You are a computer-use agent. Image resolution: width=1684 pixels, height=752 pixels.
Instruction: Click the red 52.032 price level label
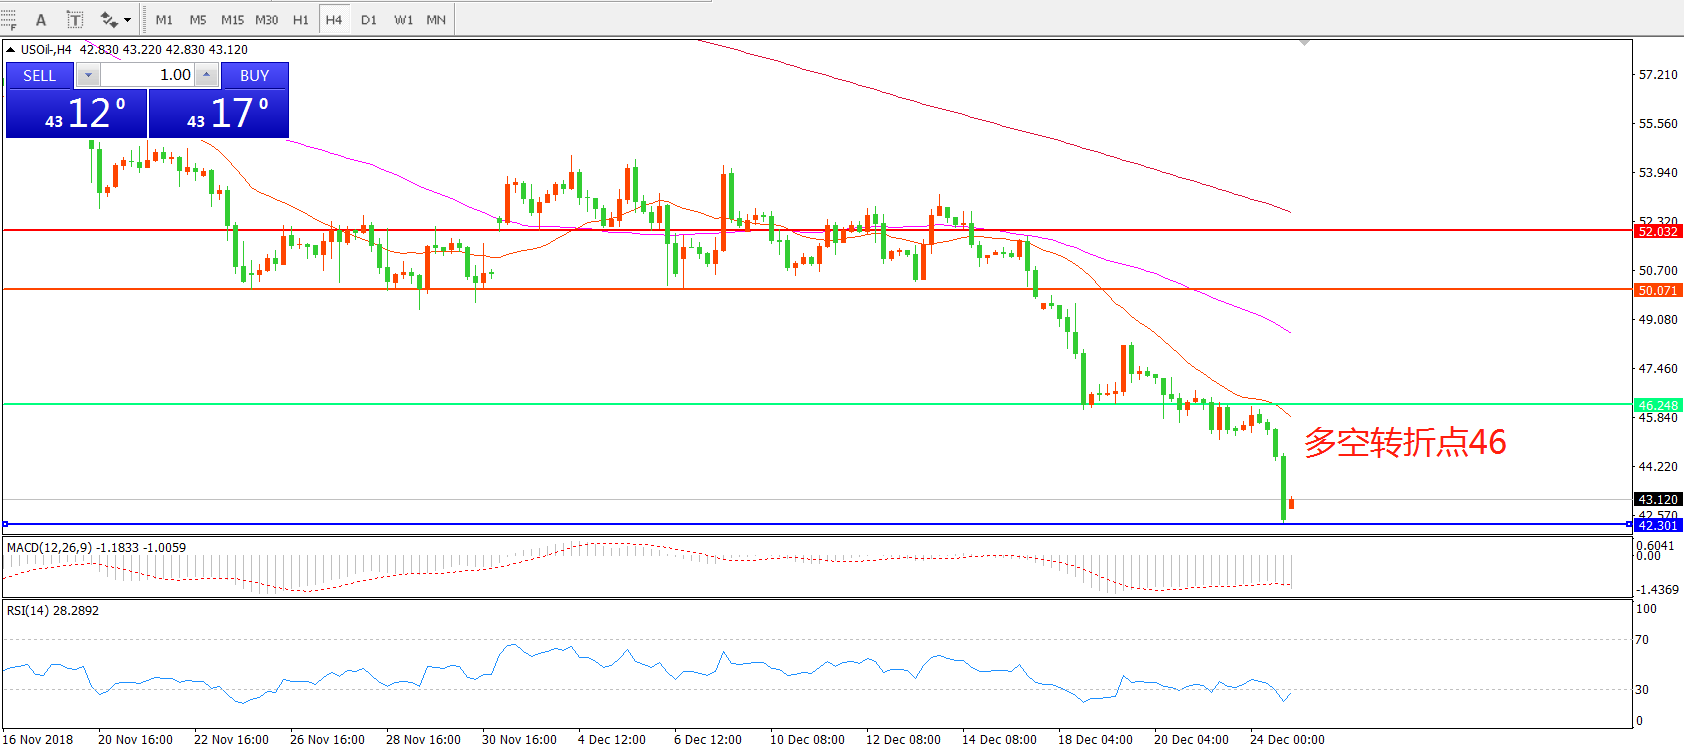tap(1657, 231)
